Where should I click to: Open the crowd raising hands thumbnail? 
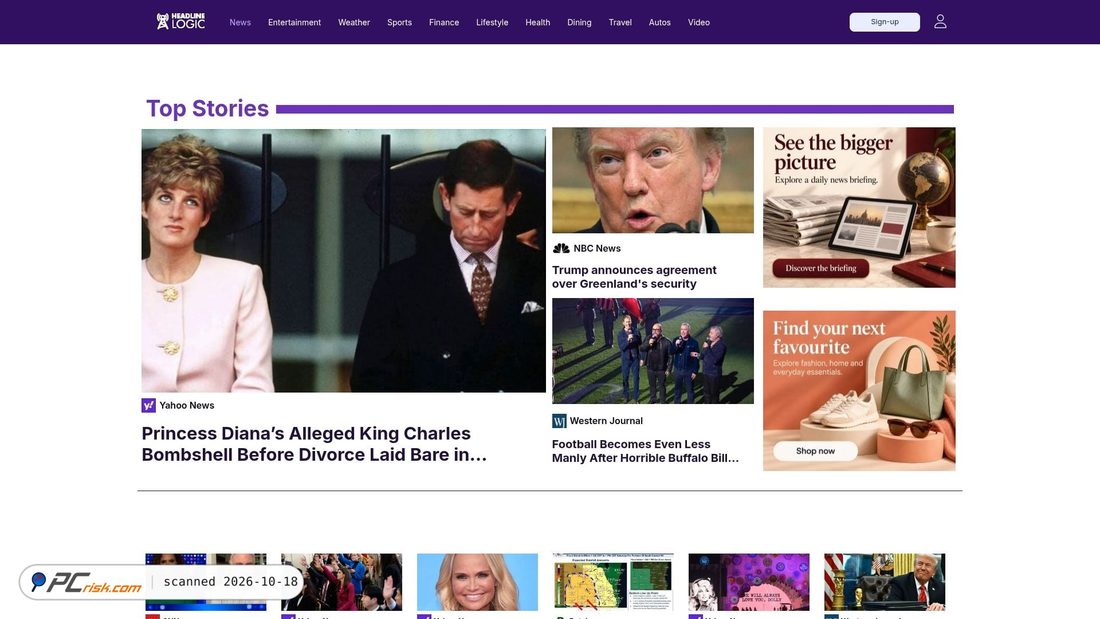342,582
